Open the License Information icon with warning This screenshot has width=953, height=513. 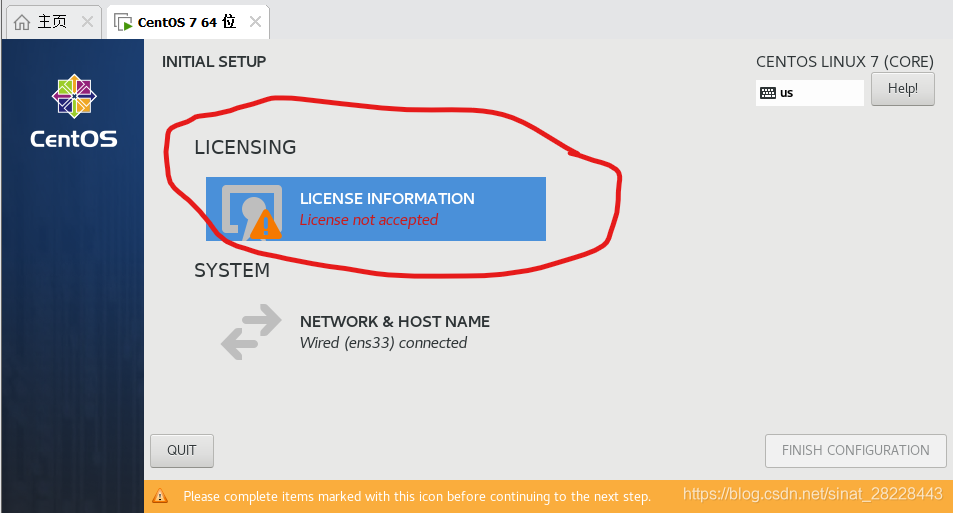pos(252,212)
